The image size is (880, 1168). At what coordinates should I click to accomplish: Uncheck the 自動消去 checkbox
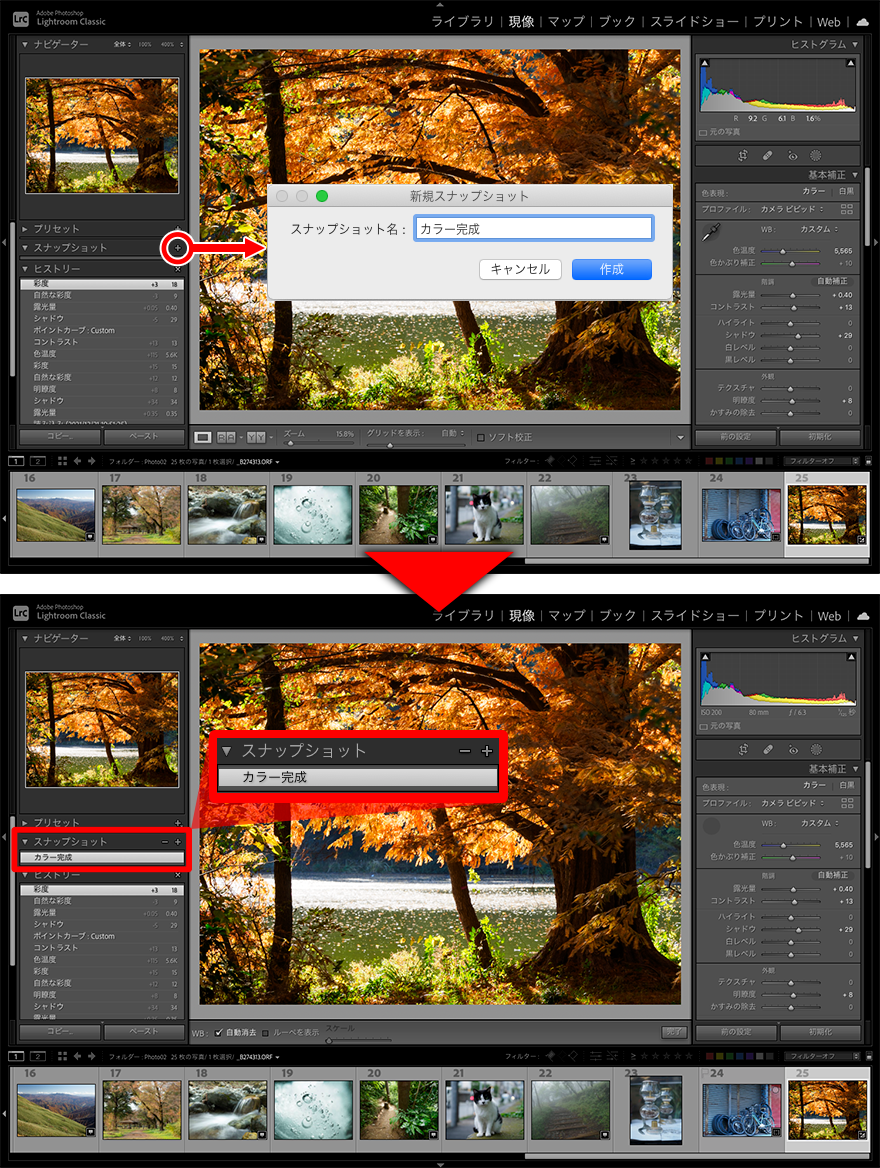[220, 1032]
